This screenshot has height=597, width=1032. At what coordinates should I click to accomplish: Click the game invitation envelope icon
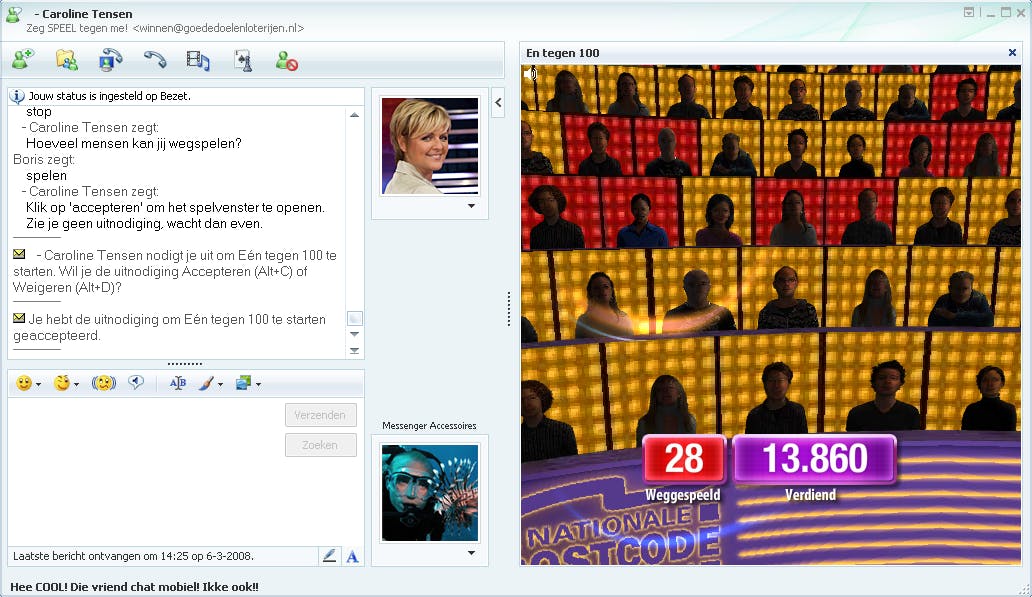19,254
